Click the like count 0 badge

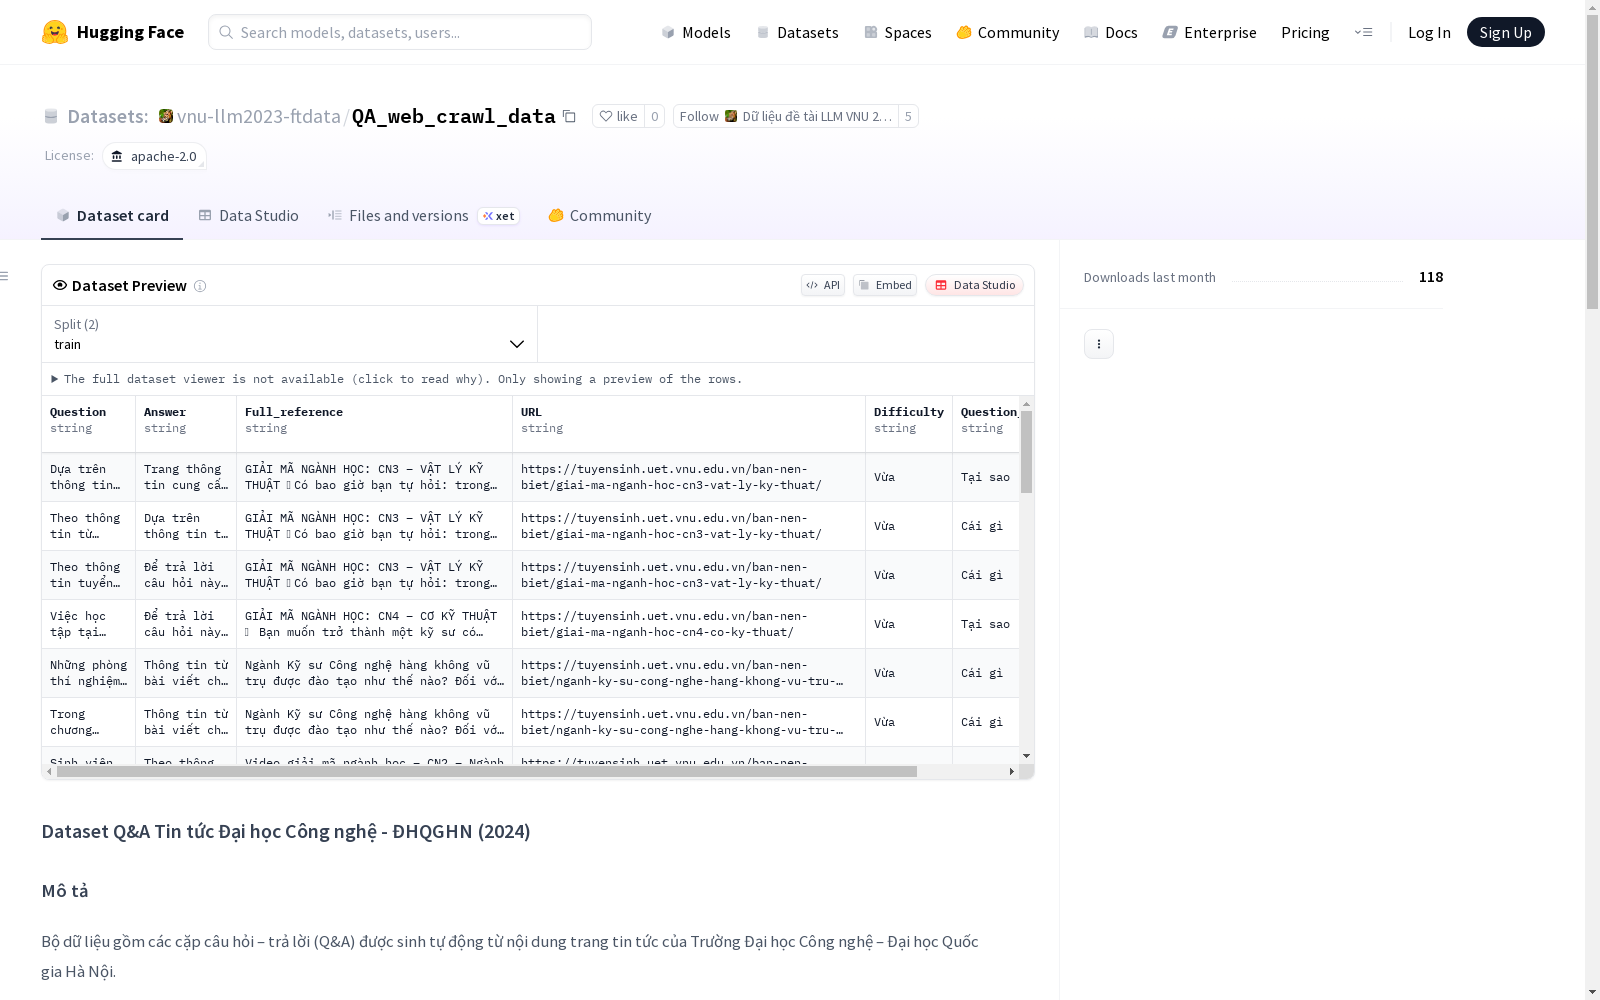[654, 116]
